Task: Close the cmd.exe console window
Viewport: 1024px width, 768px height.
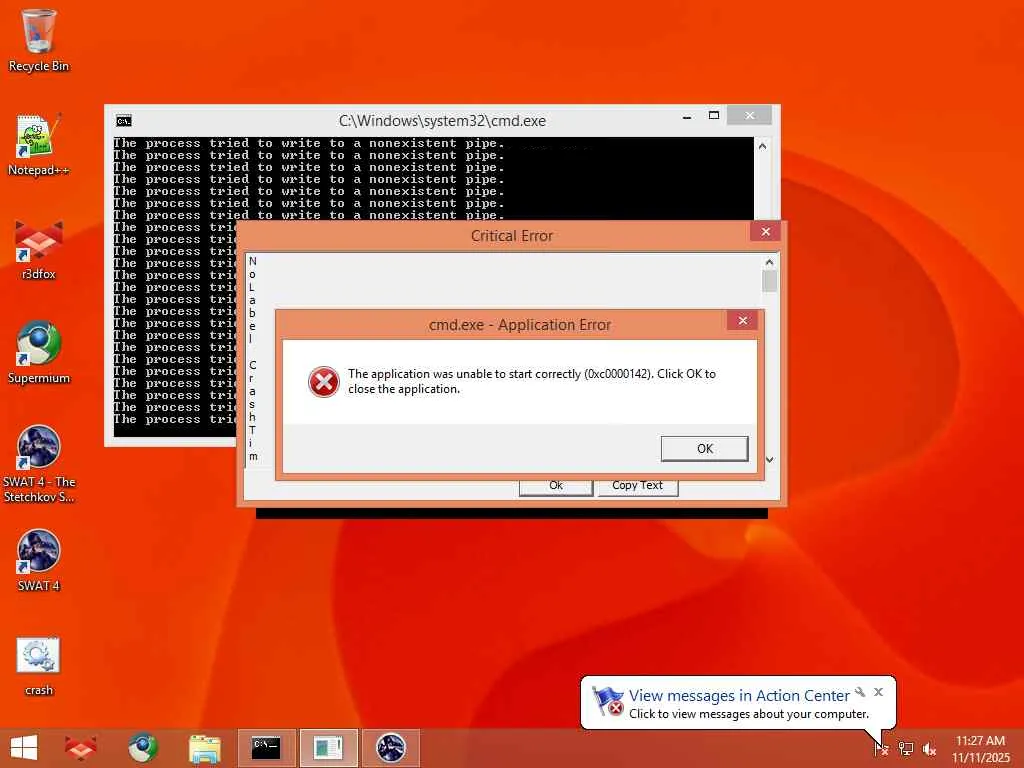Action: 749,116
